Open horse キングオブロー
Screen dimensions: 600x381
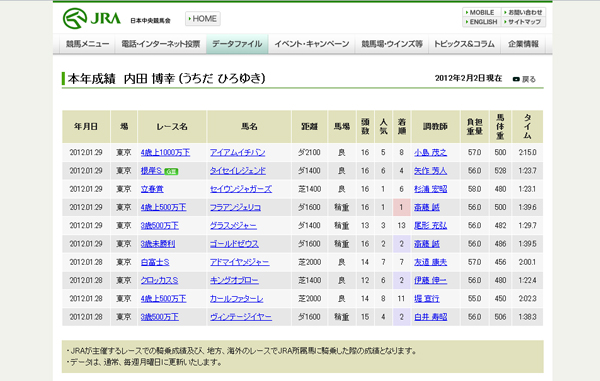pos(234,280)
